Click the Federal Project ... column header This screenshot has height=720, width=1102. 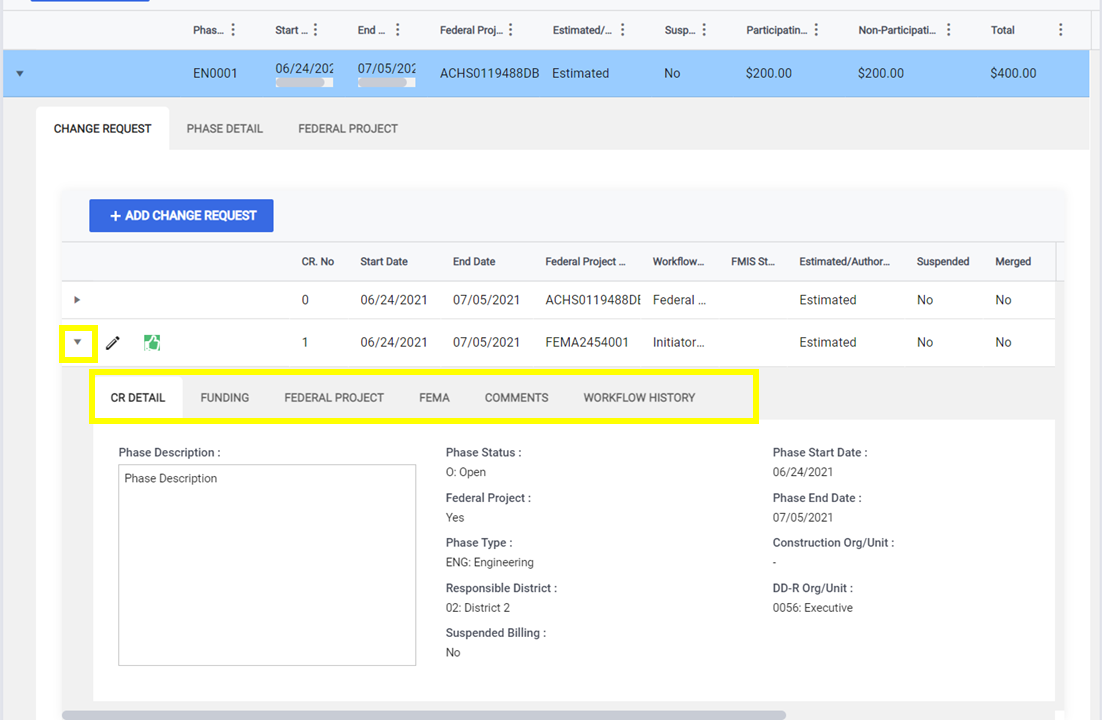(x=585, y=262)
